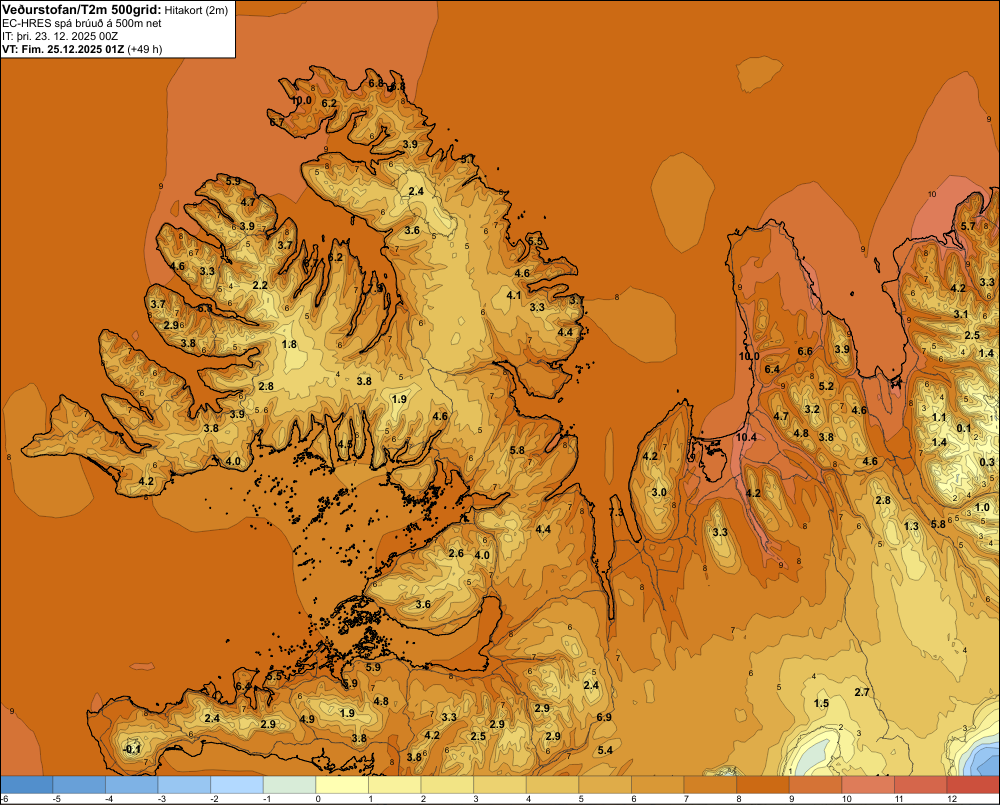Click the 3.1 temperature value on the map
This screenshot has height=805, width=1000.
(x=961, y=314)
